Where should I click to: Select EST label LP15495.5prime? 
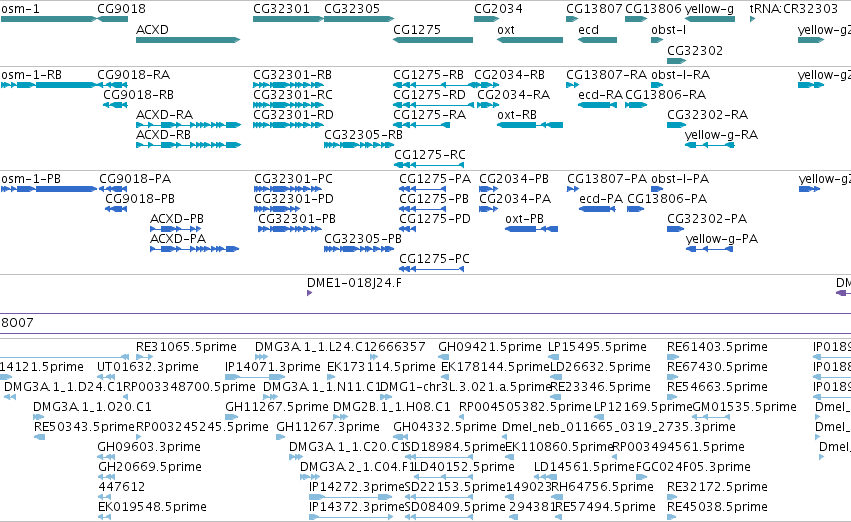coord(597,347)
